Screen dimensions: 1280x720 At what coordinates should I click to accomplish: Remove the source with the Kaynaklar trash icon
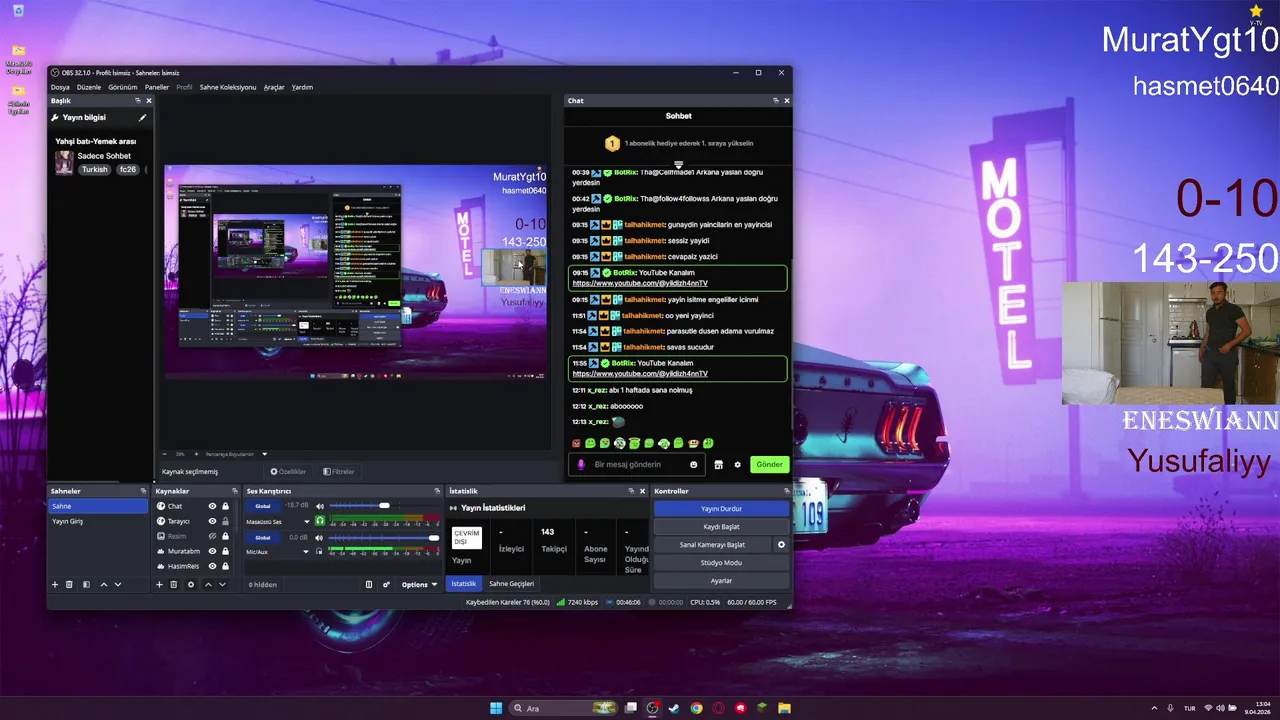(173, 584)
